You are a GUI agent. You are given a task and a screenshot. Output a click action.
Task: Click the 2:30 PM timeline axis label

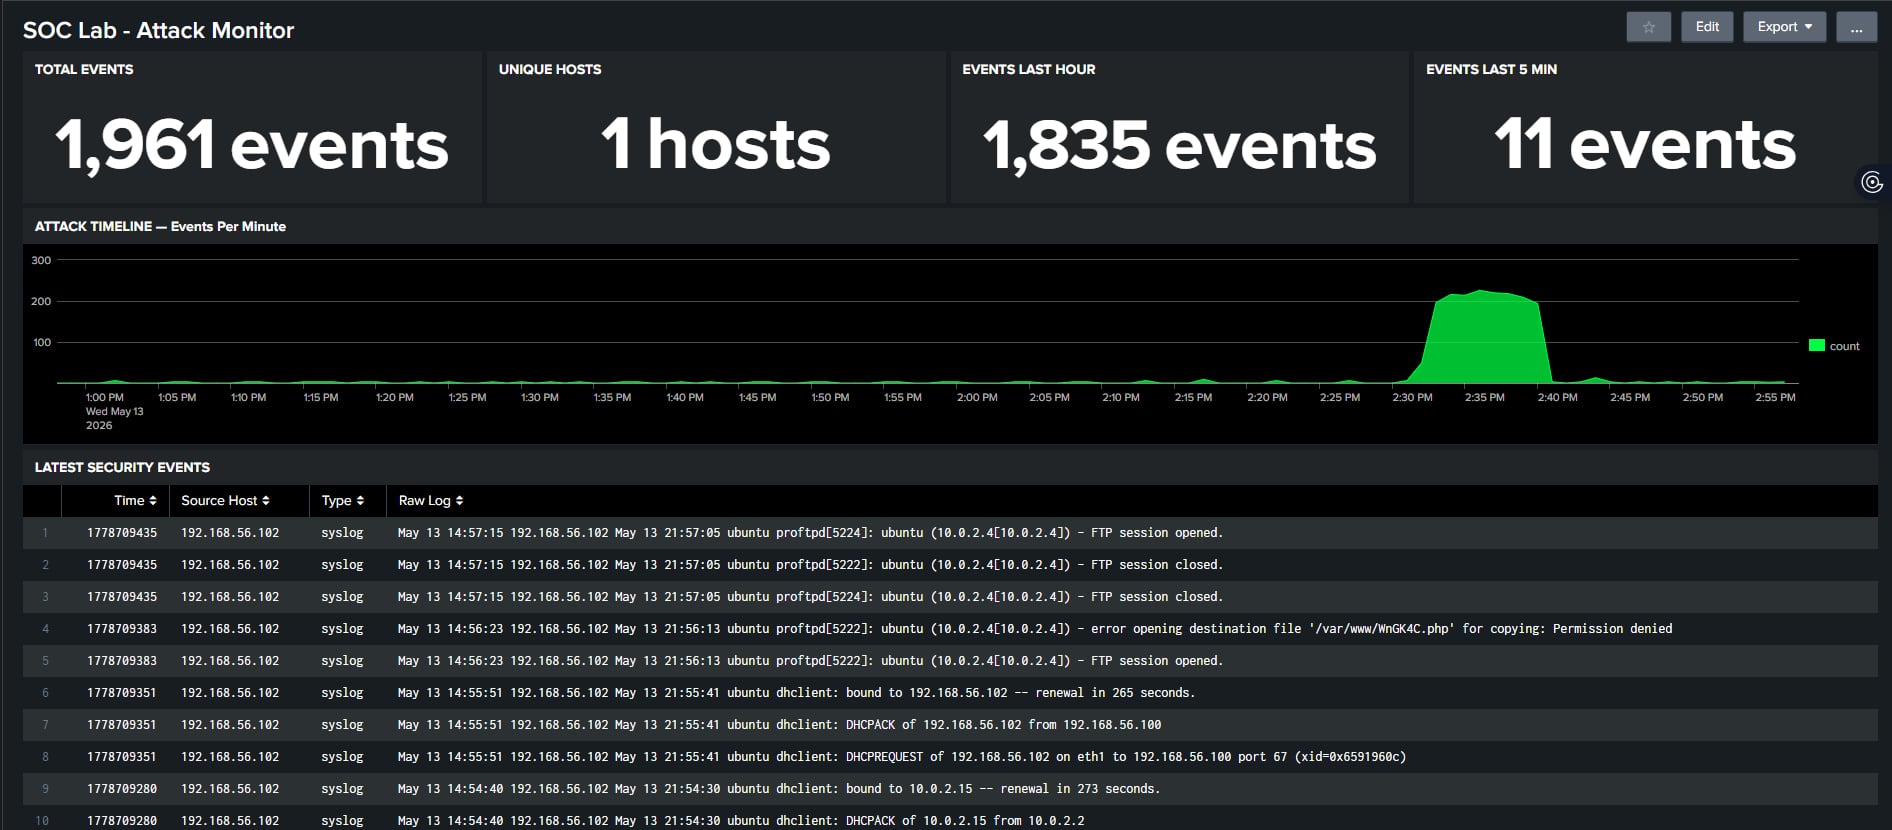pyautogui.click(x=1412, y=397)
